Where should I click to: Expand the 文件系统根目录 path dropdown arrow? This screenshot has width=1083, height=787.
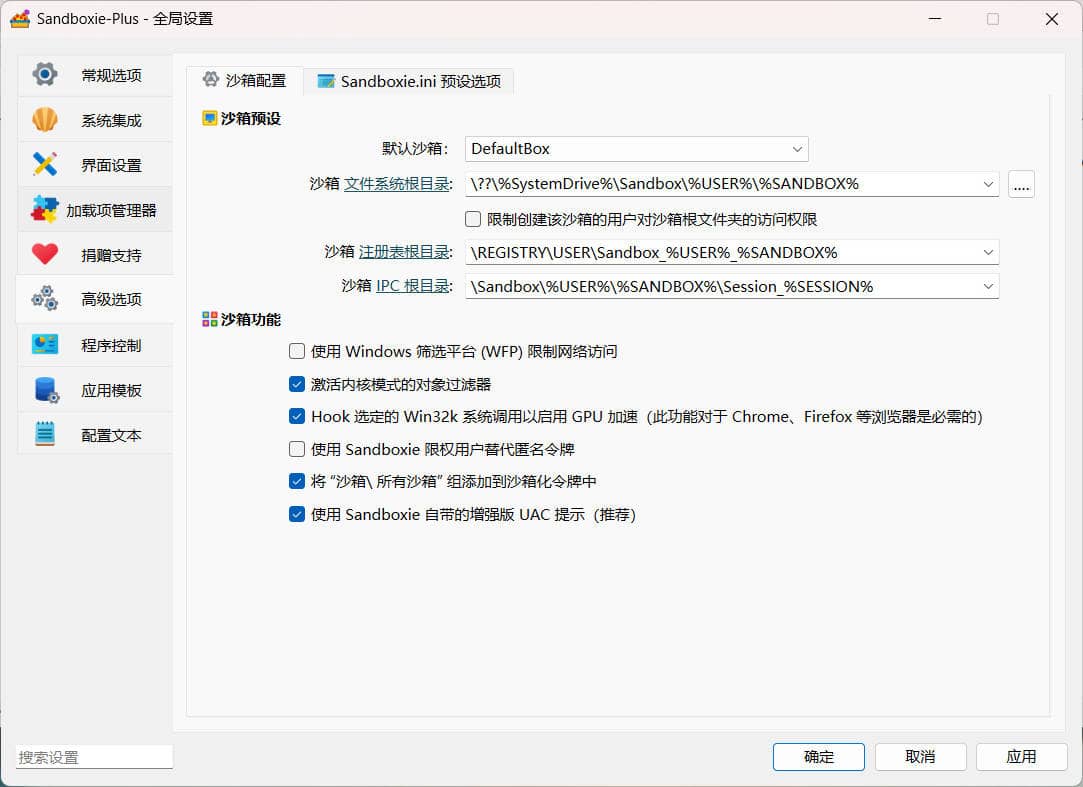pyautogui.click(x=988, y=184)
